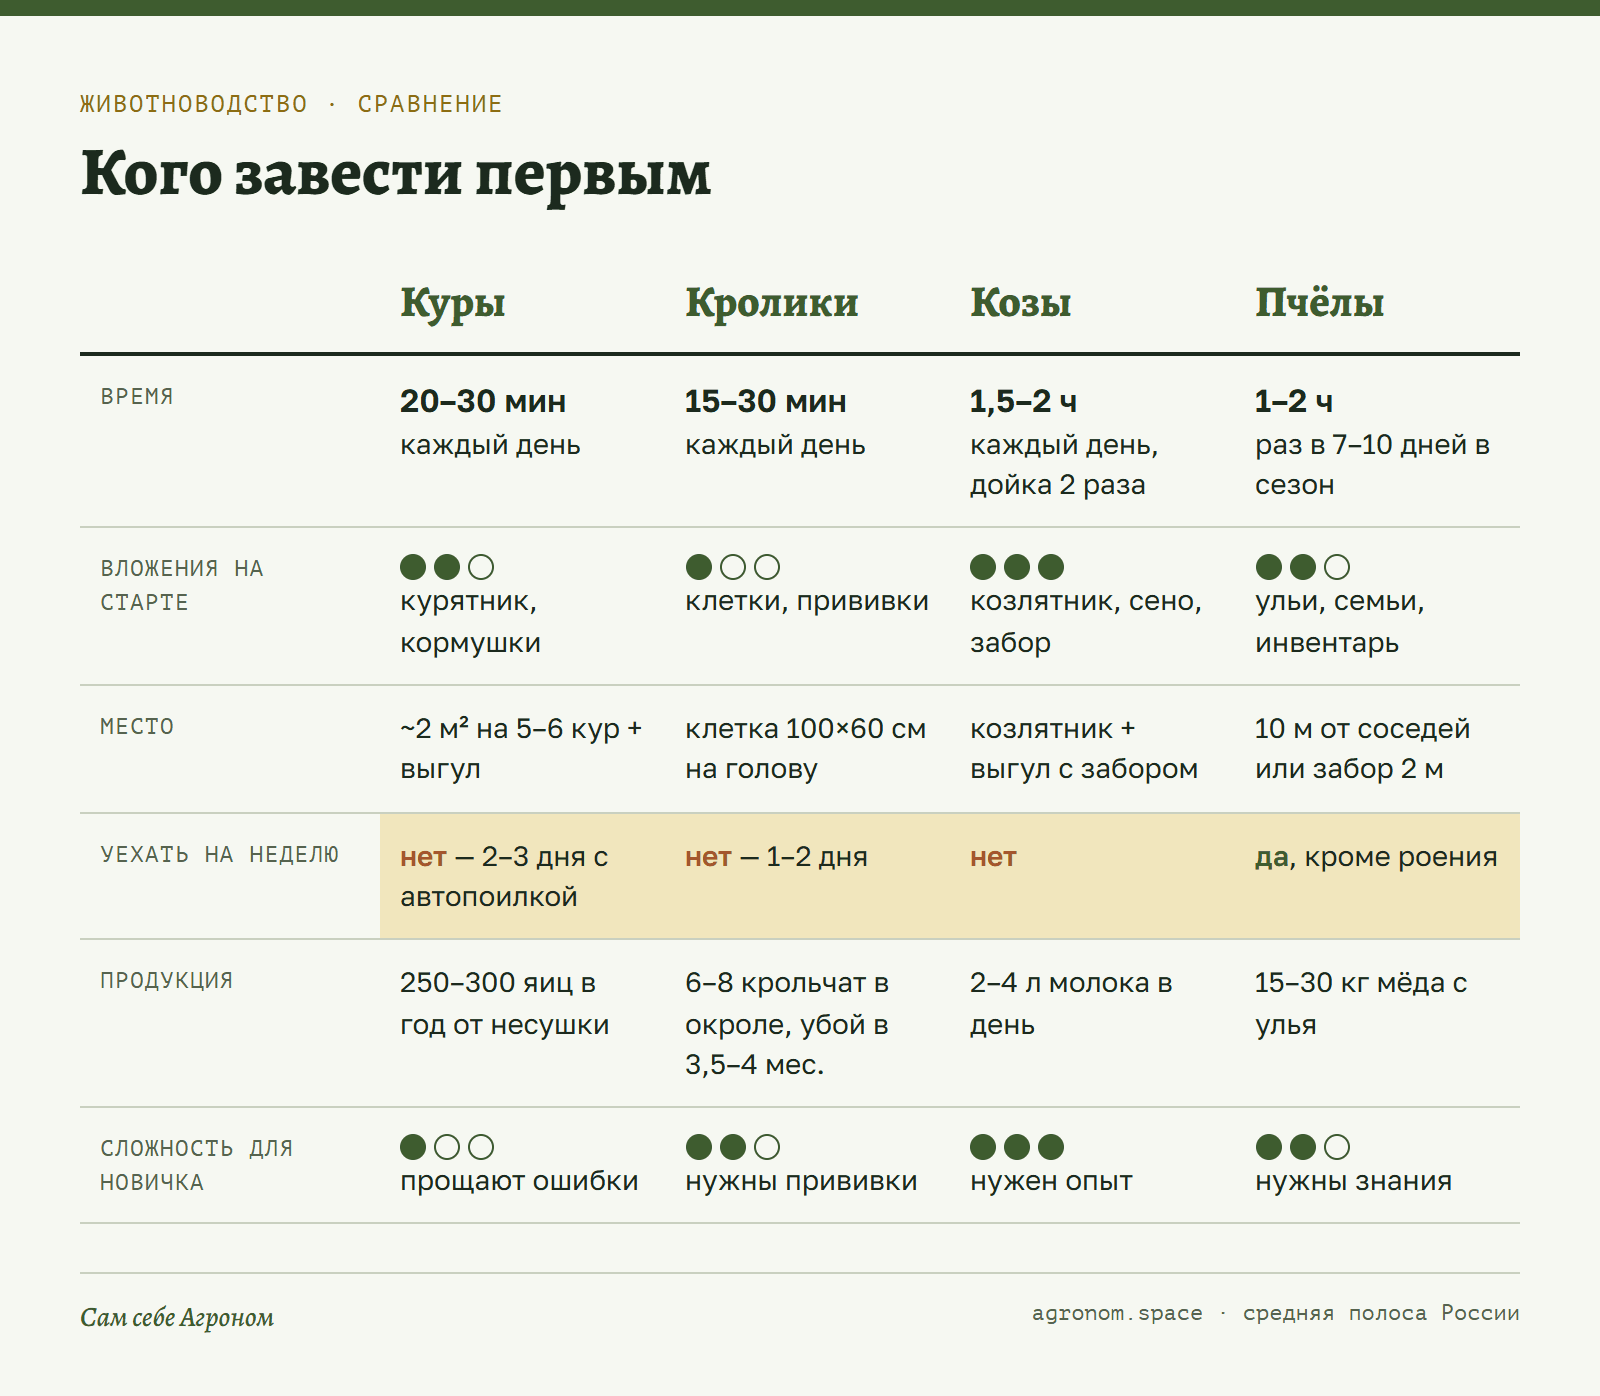Select the "Козы" column header
Viewport: 1600px width, 1396px height.
(x=1020, y=303)
